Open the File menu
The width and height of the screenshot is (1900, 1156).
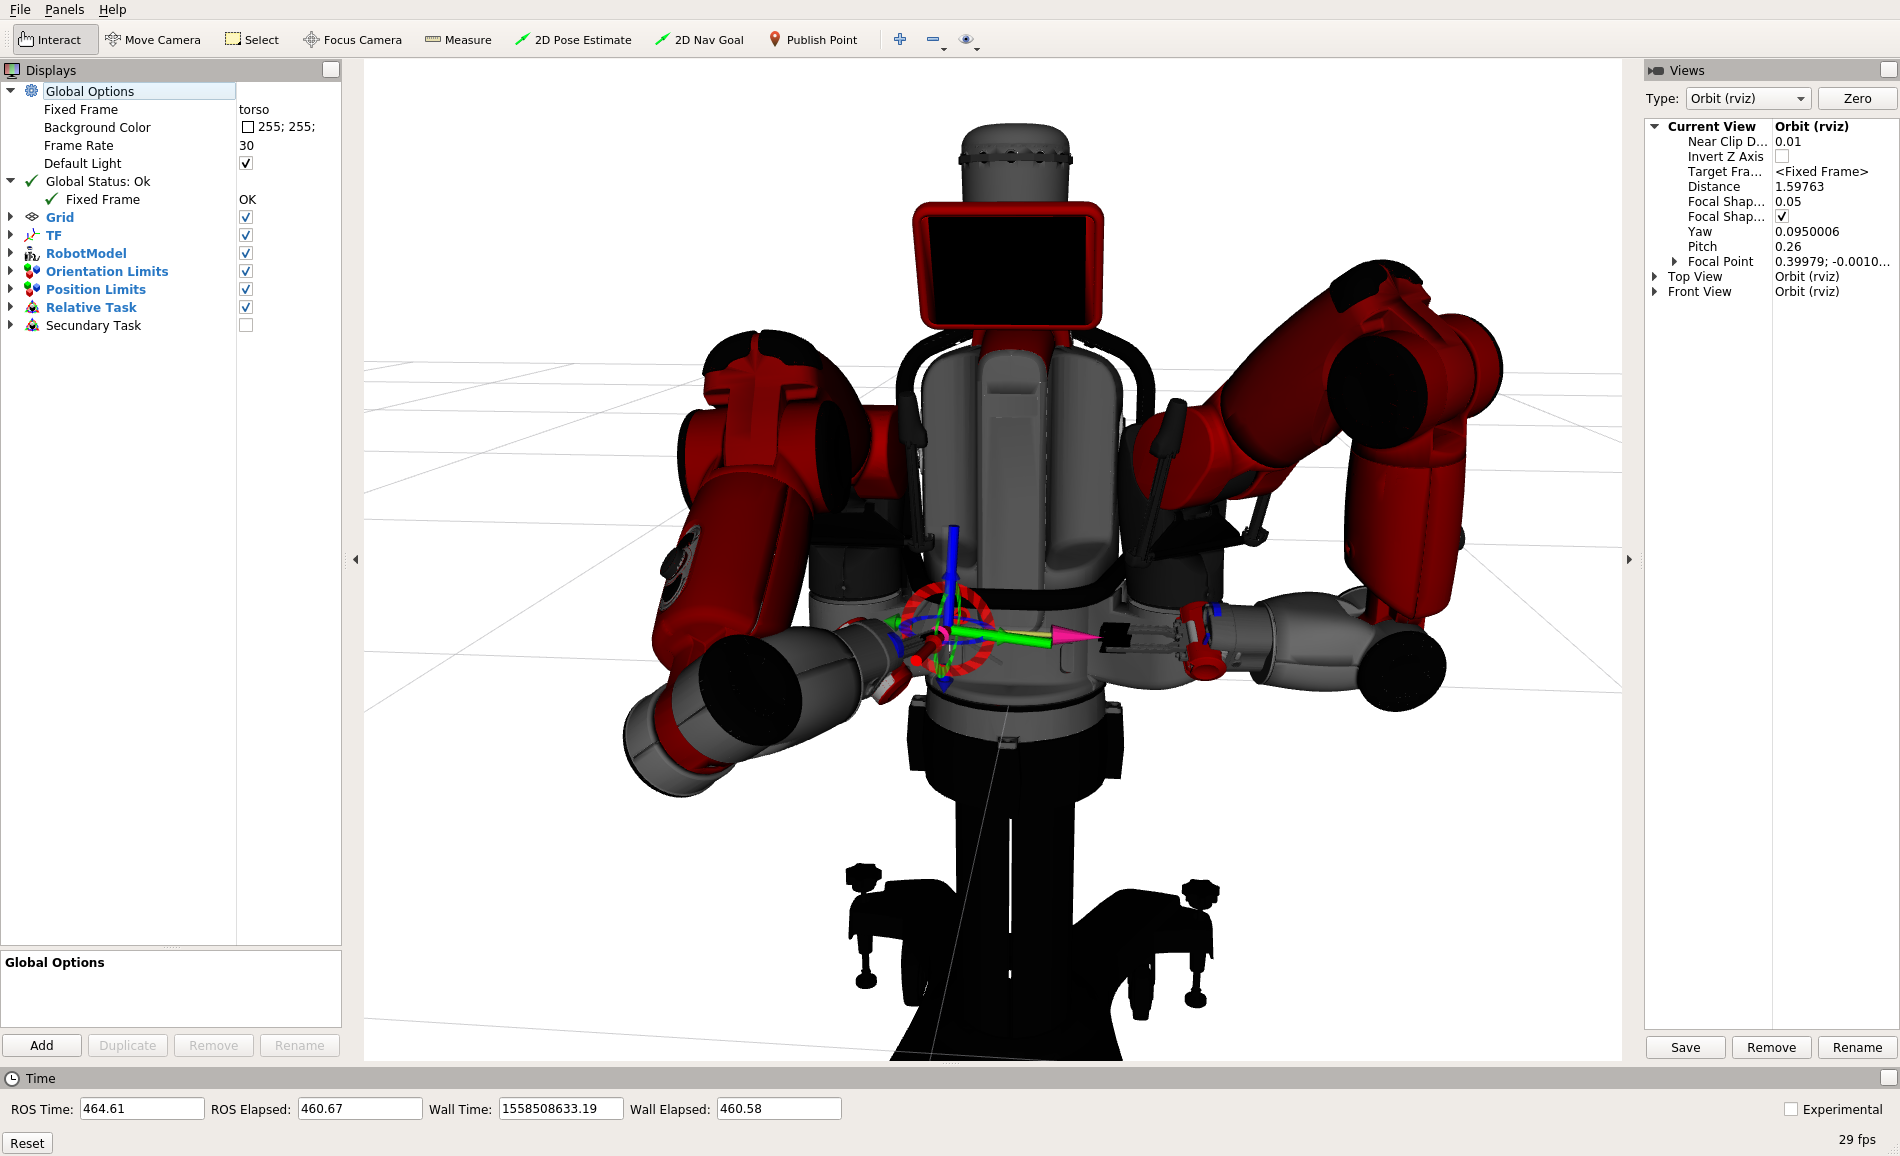tap(20, 9)
